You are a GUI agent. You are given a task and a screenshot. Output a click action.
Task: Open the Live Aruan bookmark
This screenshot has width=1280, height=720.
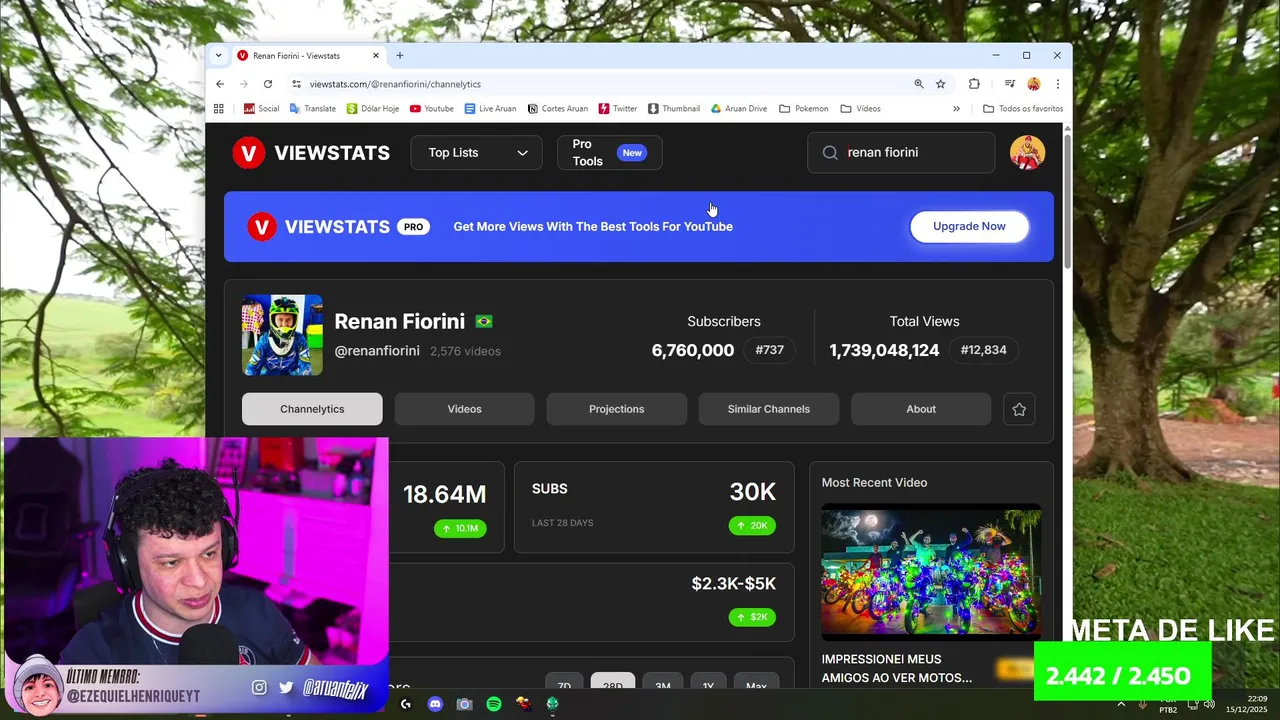tap(491, 108)
